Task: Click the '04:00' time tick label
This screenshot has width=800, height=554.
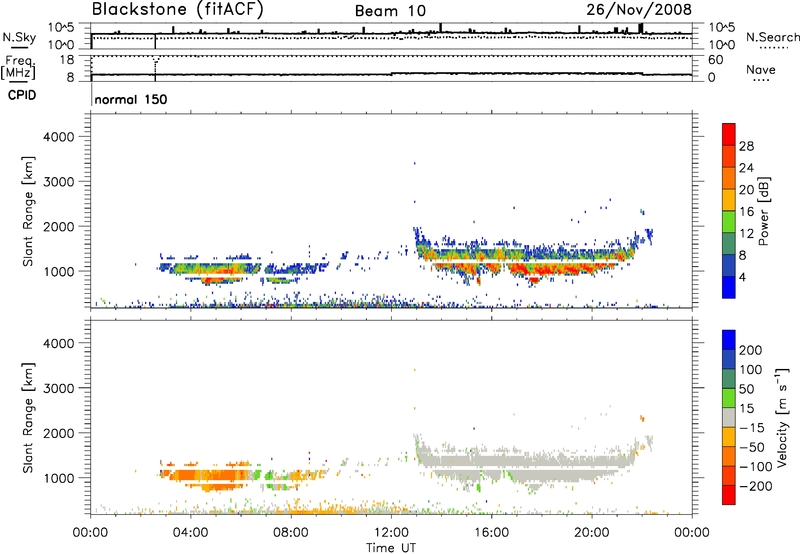Action: [x=190, y=533]
